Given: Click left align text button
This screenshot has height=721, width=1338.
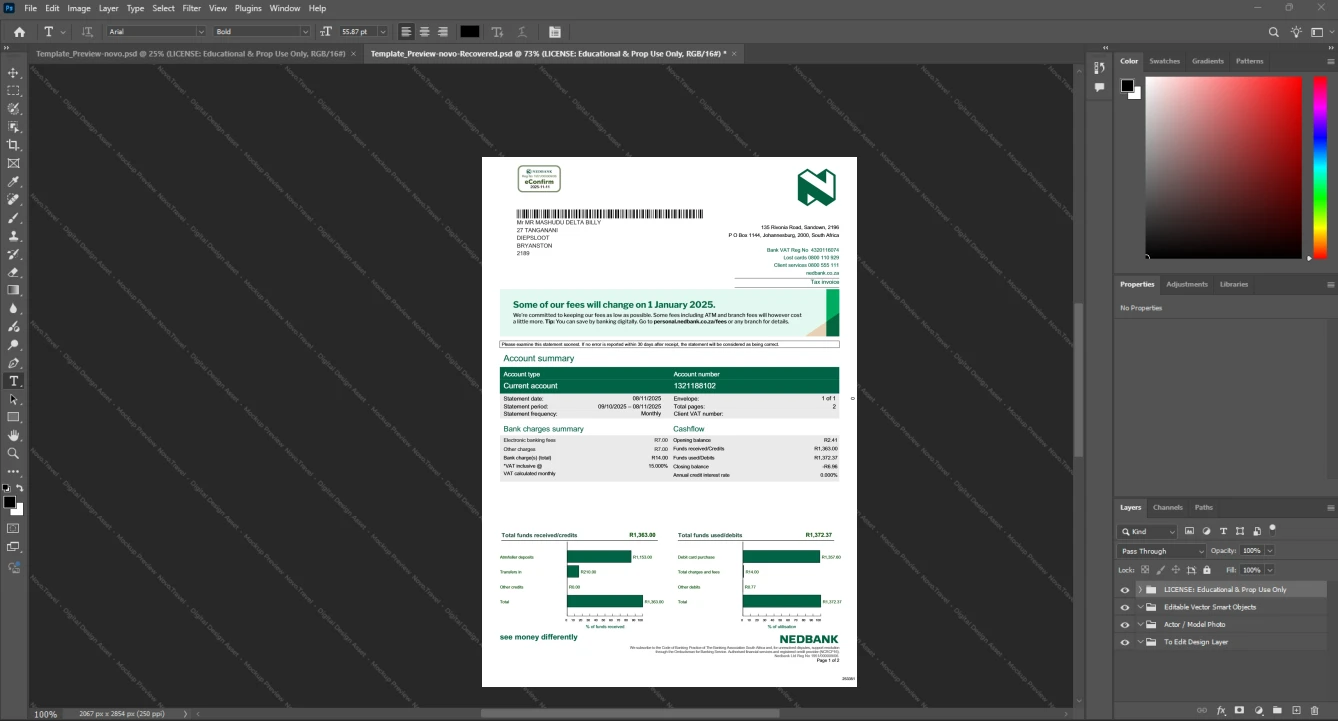Looking at the screenshot, I should coord(405,32).
